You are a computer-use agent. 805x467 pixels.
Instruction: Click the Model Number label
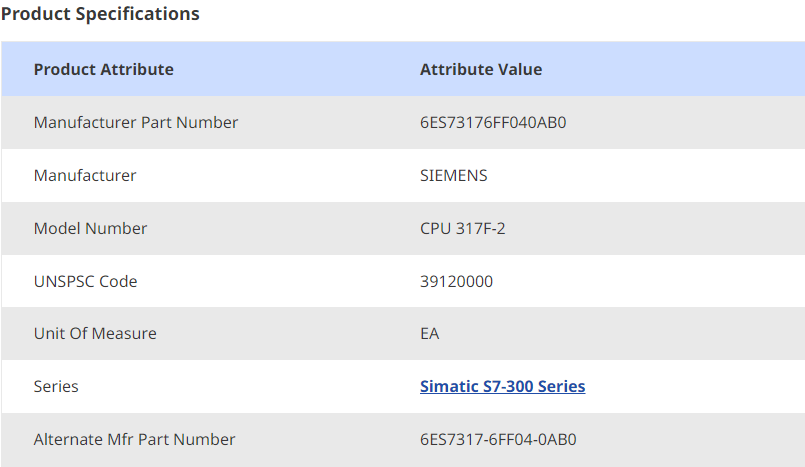(x=90, y=228)
